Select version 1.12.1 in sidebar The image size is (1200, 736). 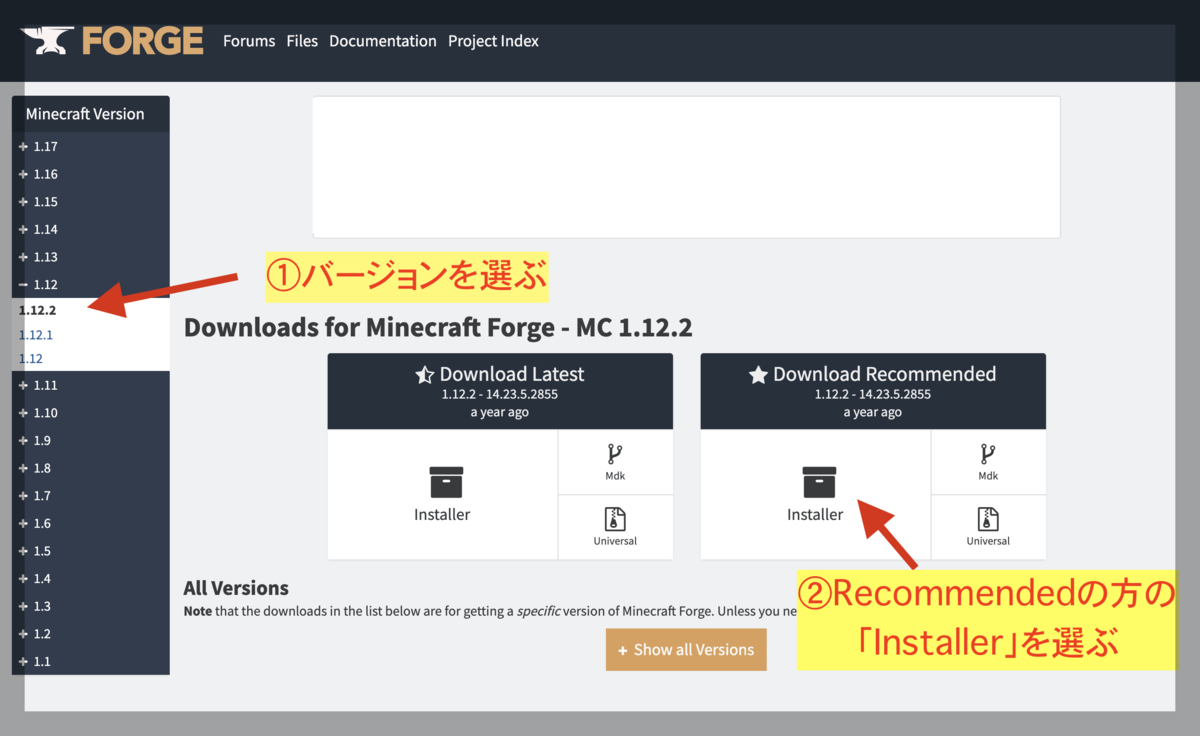[36, 335]
